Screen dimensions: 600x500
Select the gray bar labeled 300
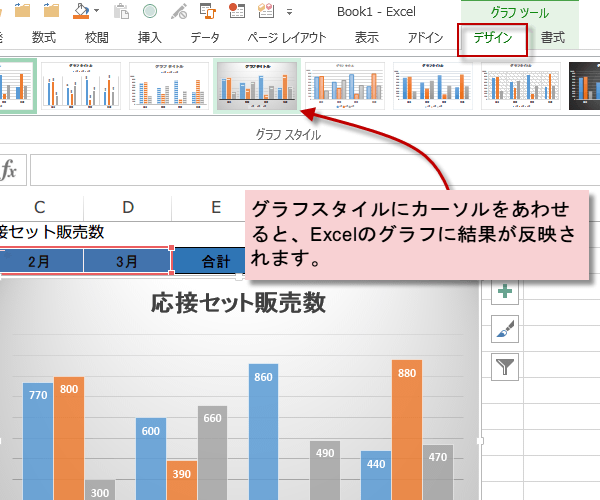point(100,490)
